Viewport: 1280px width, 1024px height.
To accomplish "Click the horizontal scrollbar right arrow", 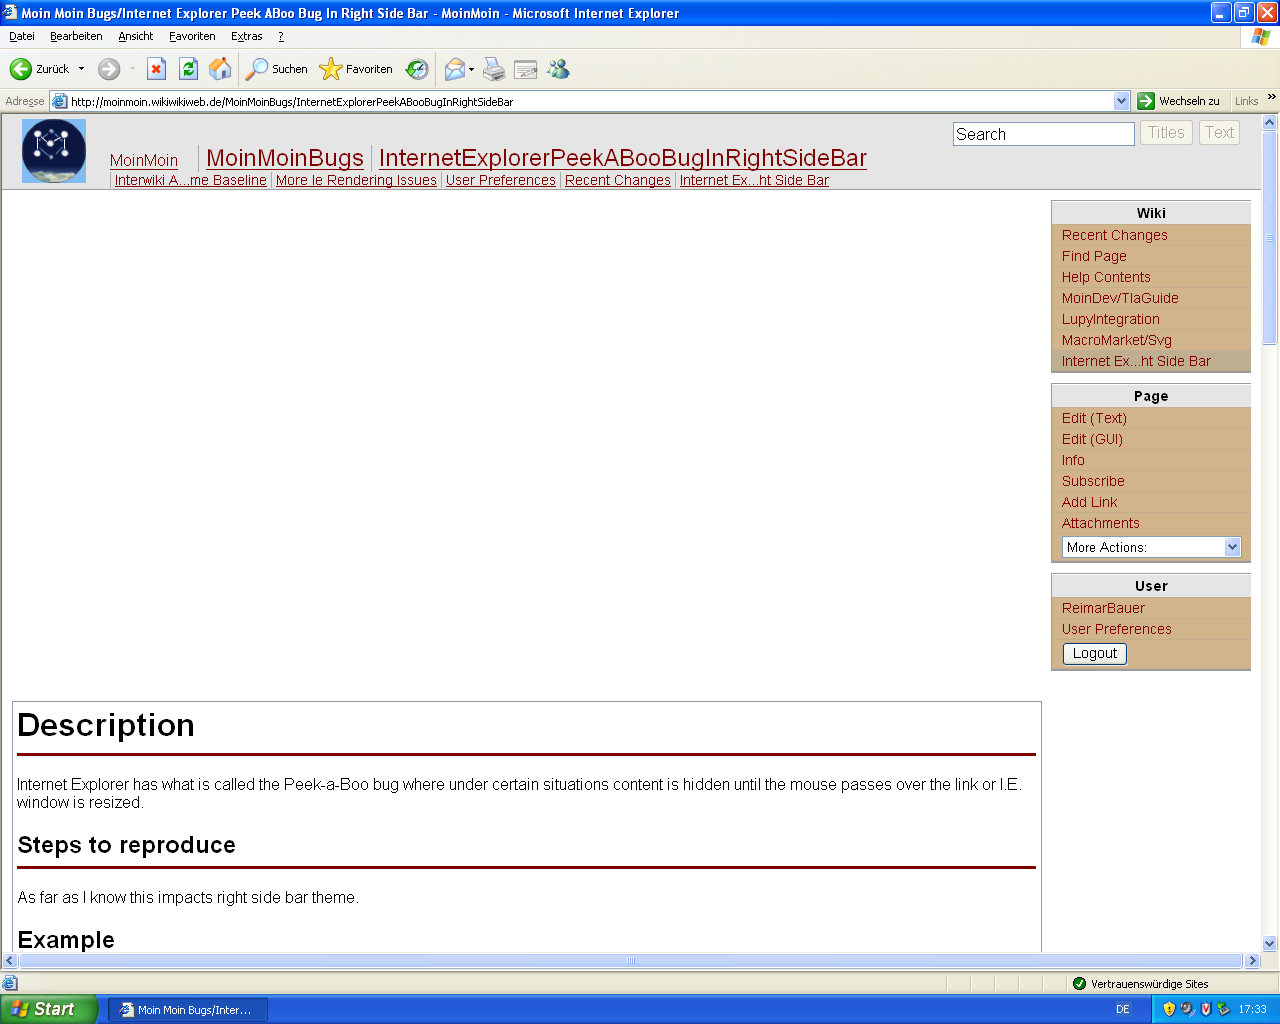I will [1251, 961].
